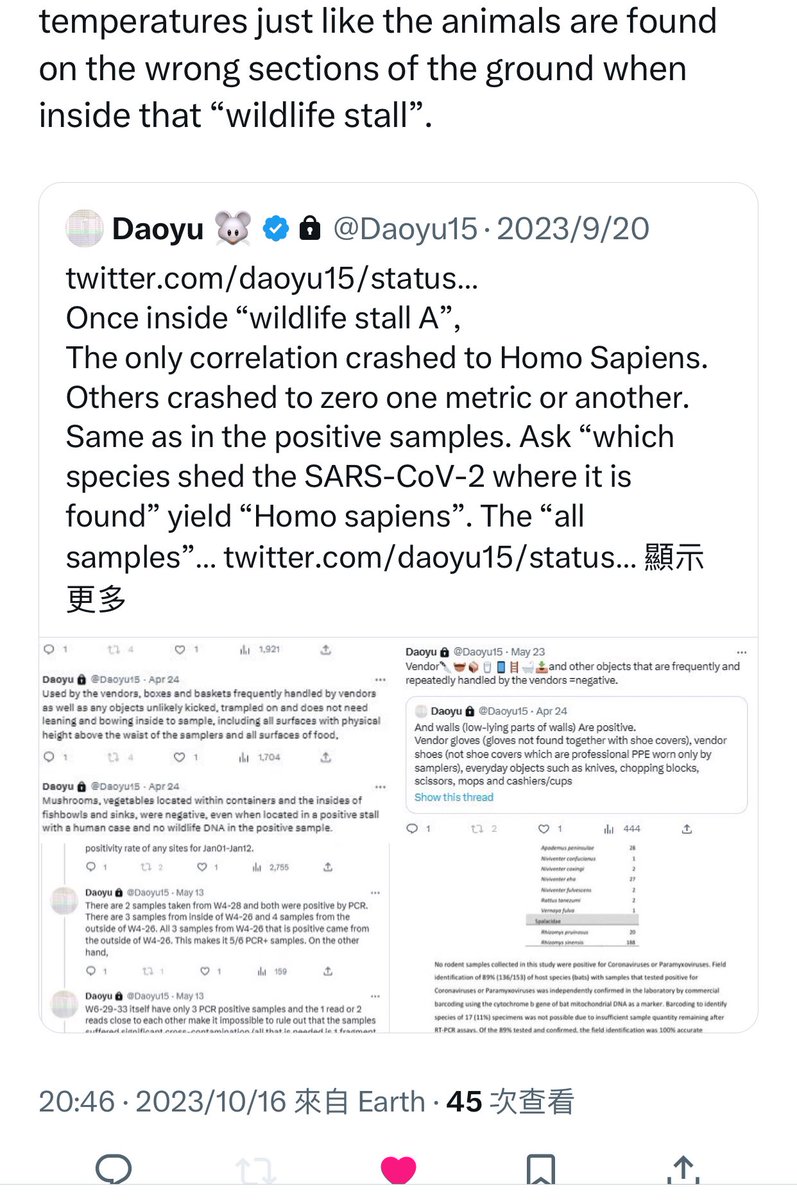Open the @Daoyu15 handle
Image resolution: width=797 pixels, height=1200 pixels.
tap(404, 229)
